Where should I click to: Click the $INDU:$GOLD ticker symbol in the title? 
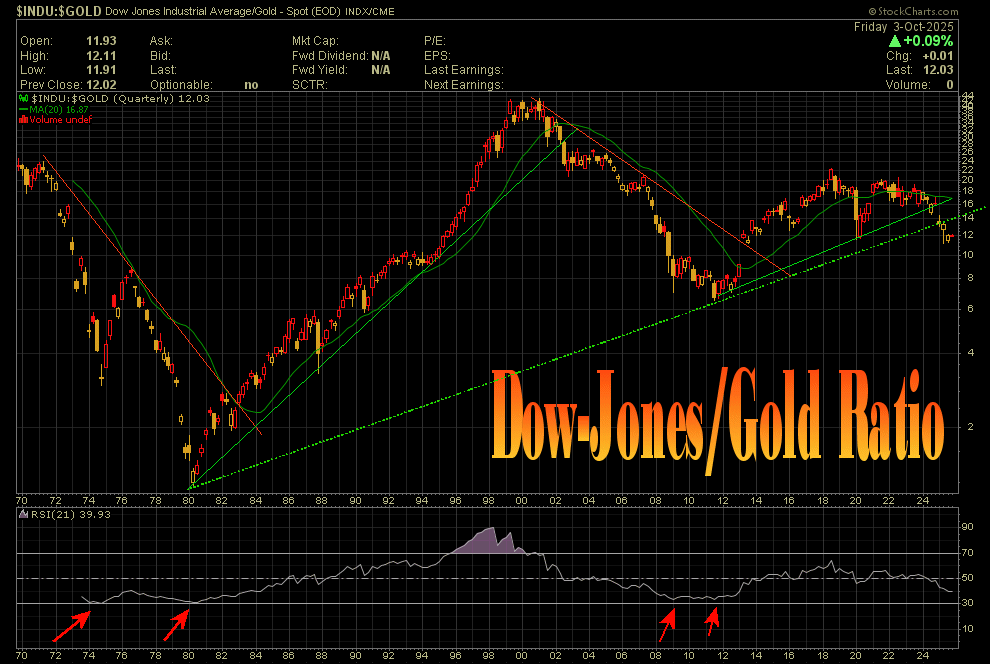tap(59, 11)
